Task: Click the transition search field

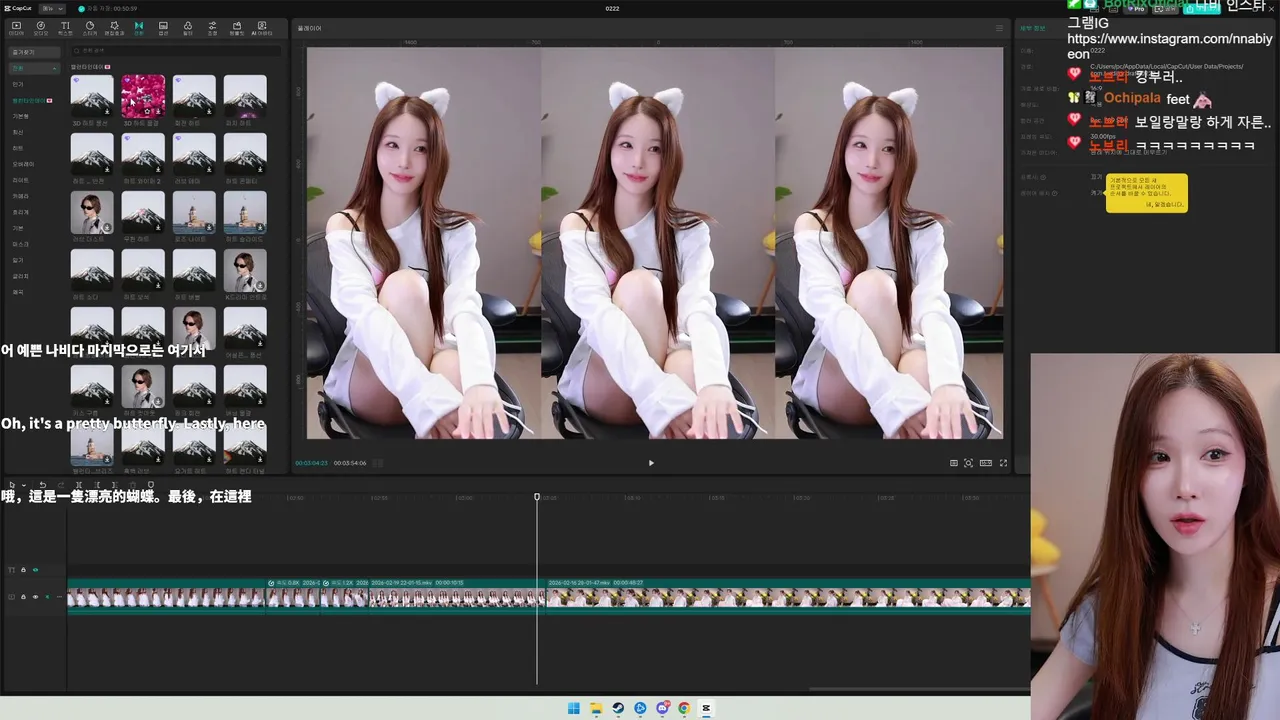Action: 175,51
